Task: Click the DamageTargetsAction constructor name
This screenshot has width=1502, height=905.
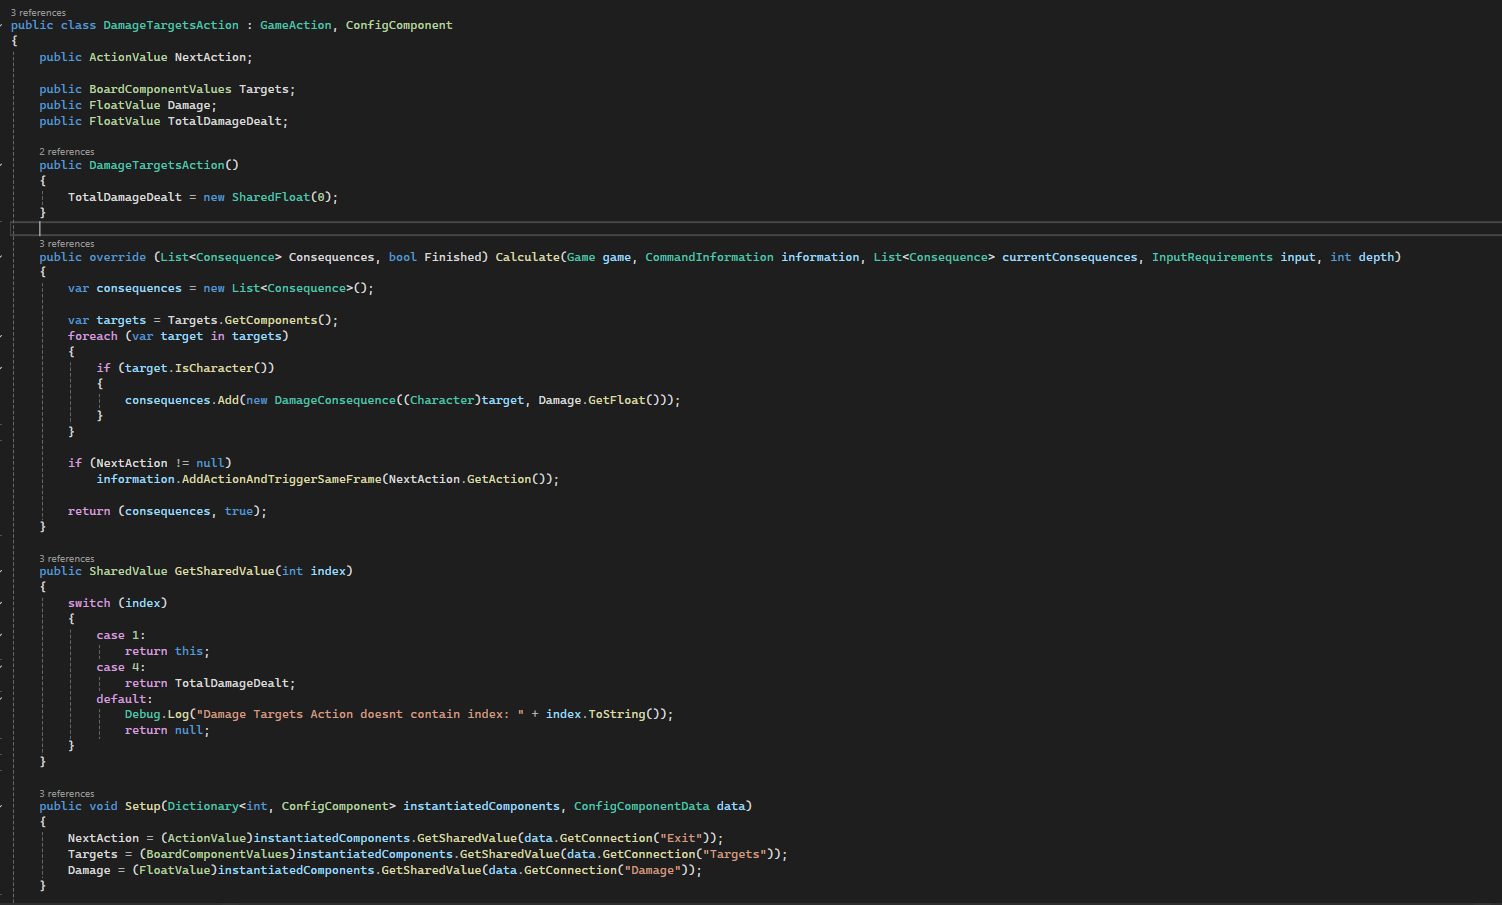Action: (157, 165)
